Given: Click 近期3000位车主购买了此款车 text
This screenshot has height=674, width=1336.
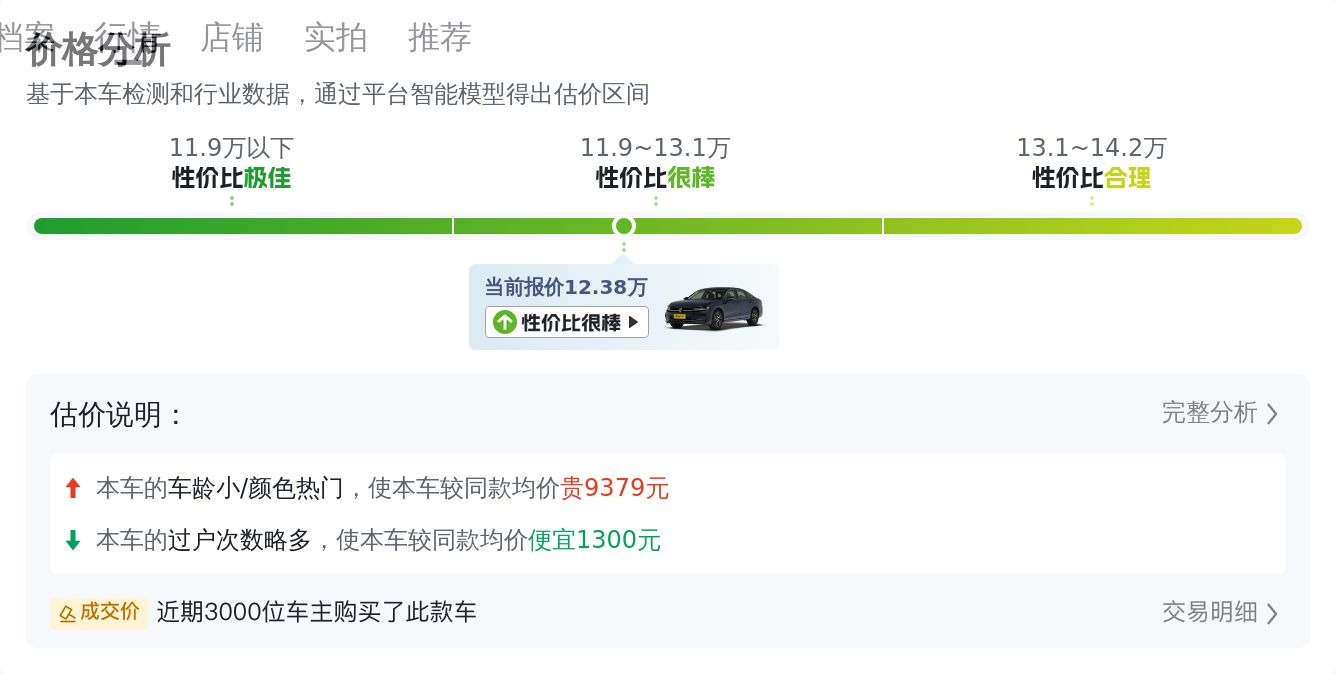Looking at the screenshot, I should point(316,612).
